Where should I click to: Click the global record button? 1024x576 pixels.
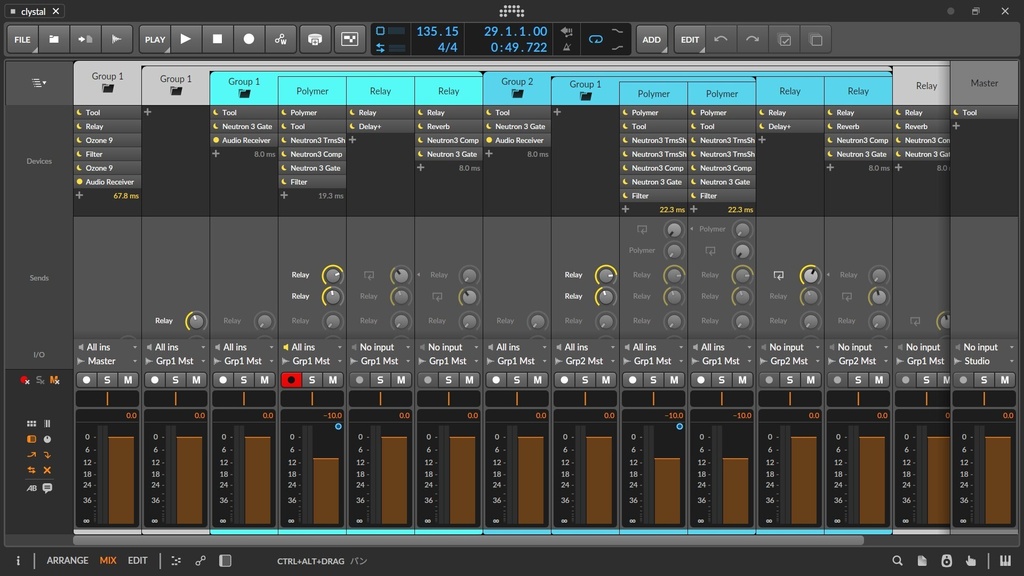point(249,39)
